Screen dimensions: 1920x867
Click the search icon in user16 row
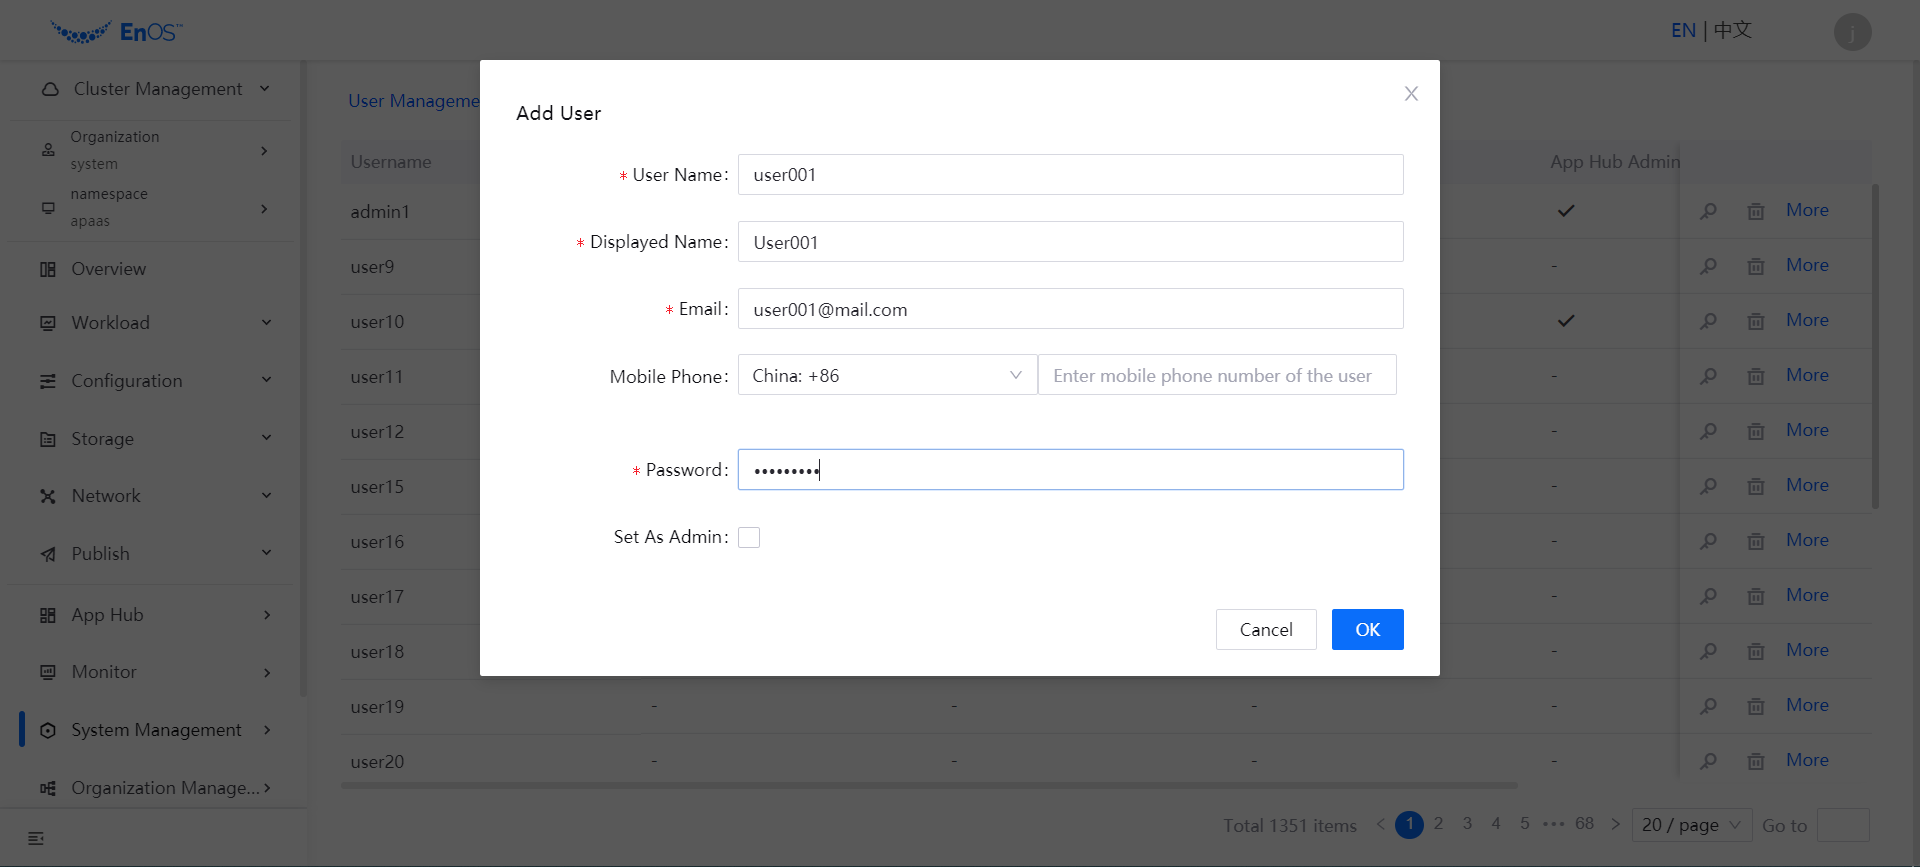[1708, 541]
